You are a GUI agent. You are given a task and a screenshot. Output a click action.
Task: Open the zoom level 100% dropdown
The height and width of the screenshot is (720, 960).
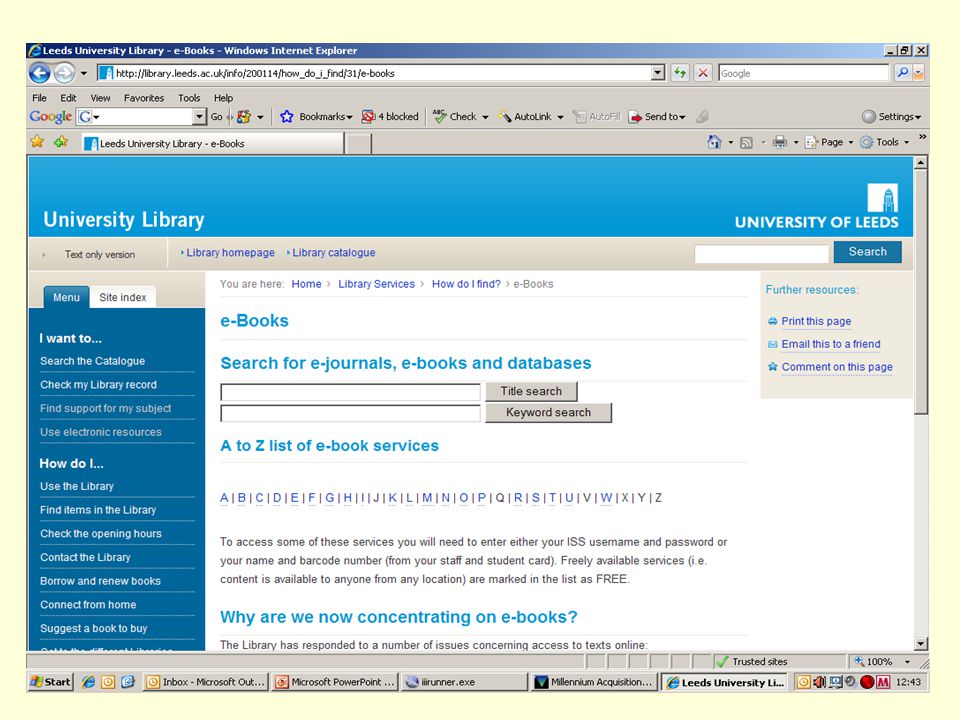(907, 662)
